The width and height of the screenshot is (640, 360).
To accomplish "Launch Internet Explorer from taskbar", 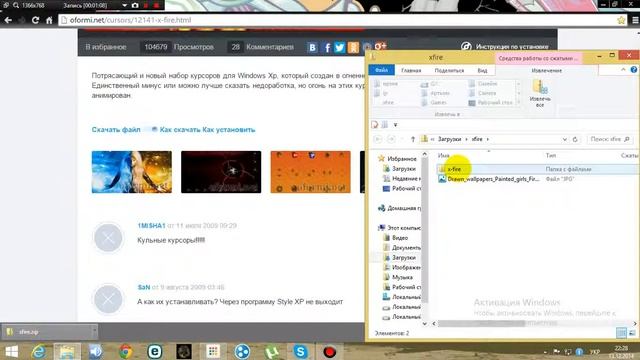I will 39,351.
